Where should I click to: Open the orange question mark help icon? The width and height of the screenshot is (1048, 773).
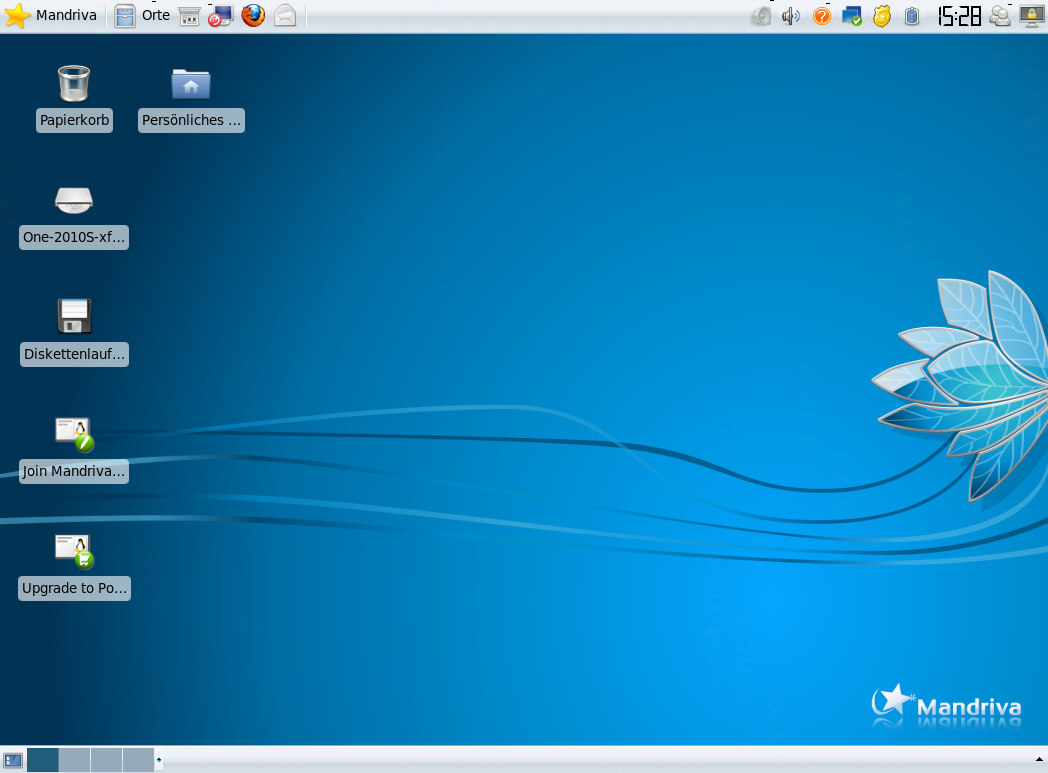(822, 16)
